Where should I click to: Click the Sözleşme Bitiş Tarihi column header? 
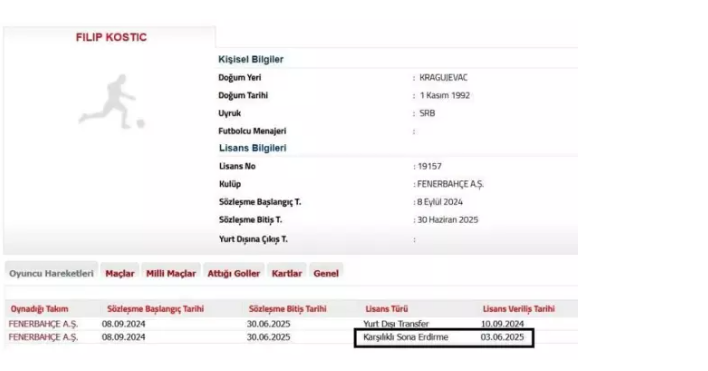287,309
